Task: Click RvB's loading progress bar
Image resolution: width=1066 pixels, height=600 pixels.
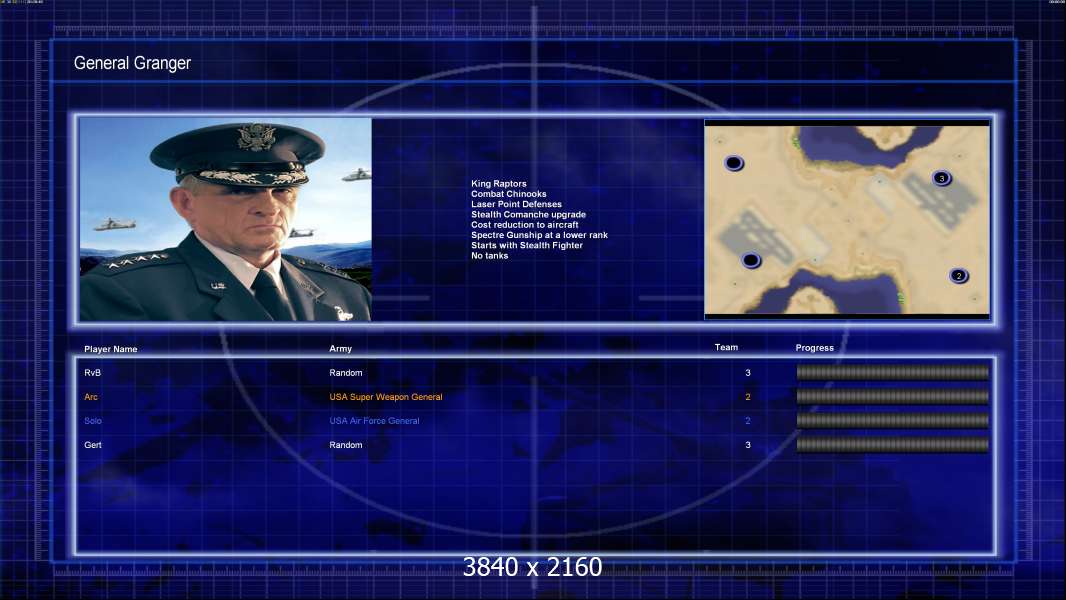Action: point(893,372)
